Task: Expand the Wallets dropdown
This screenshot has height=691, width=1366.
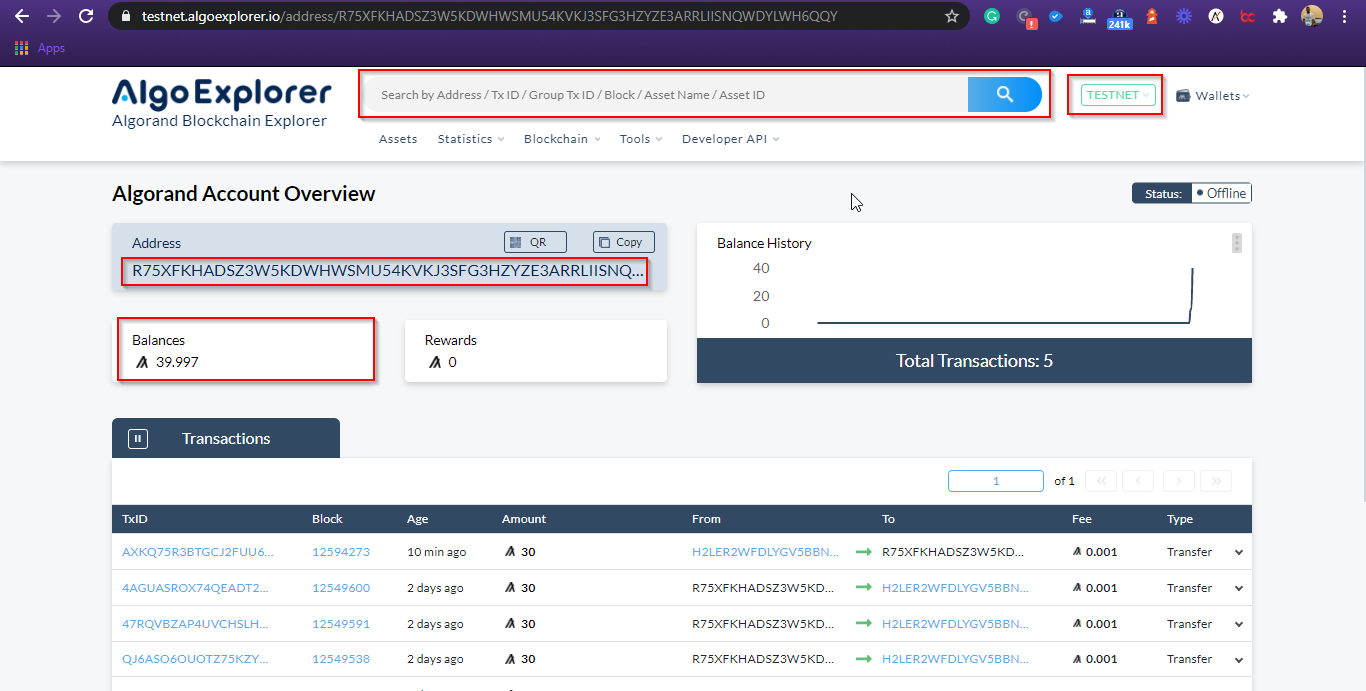Action: pos(1212,95)
